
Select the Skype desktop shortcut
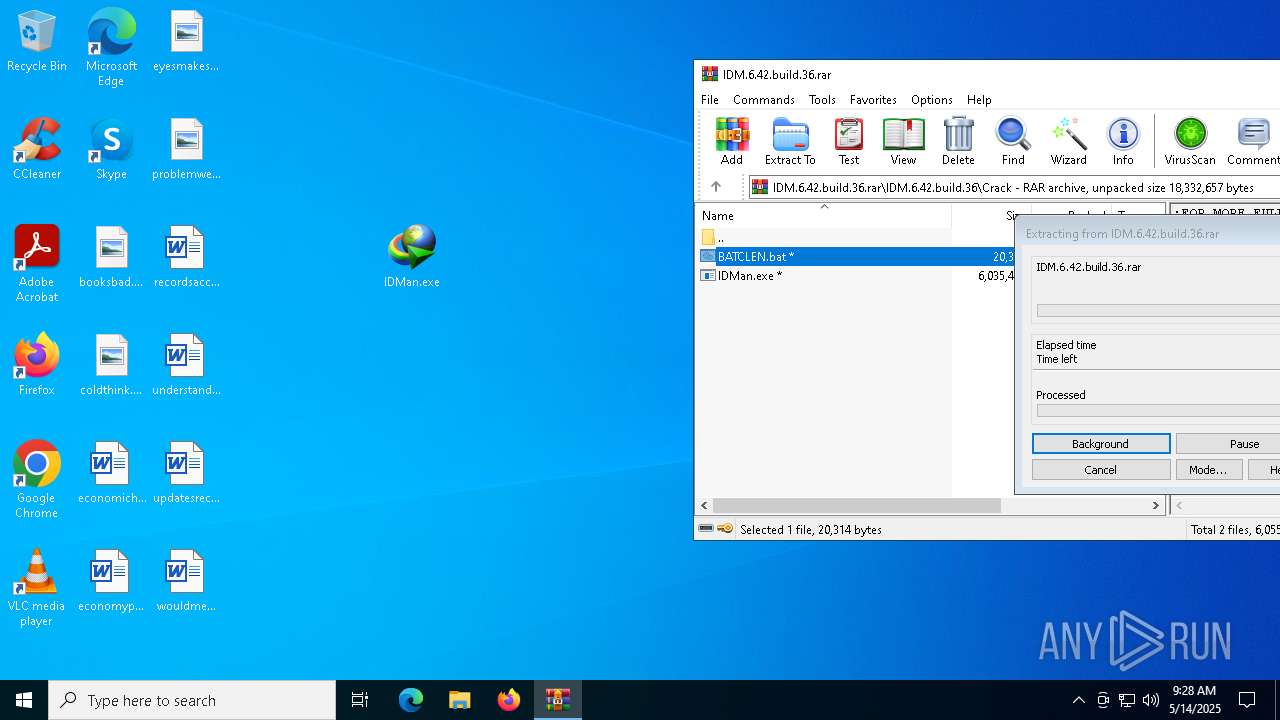click(111, 149)
